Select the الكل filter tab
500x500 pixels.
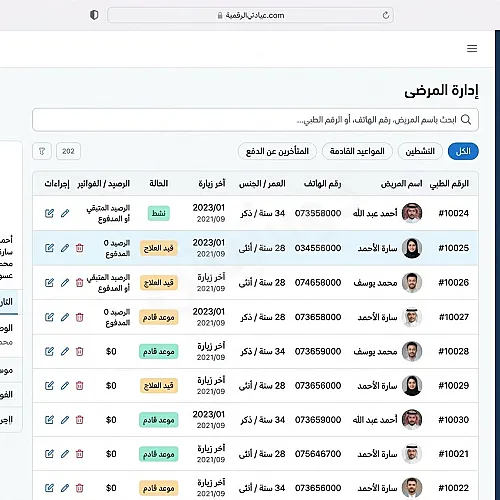coord(463,151)
